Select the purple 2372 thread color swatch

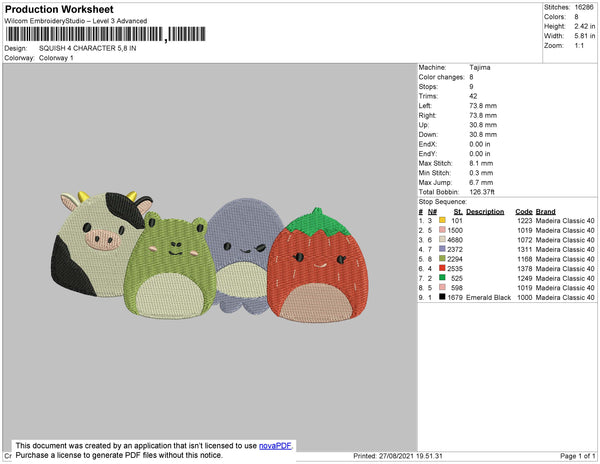coord(442,249)
